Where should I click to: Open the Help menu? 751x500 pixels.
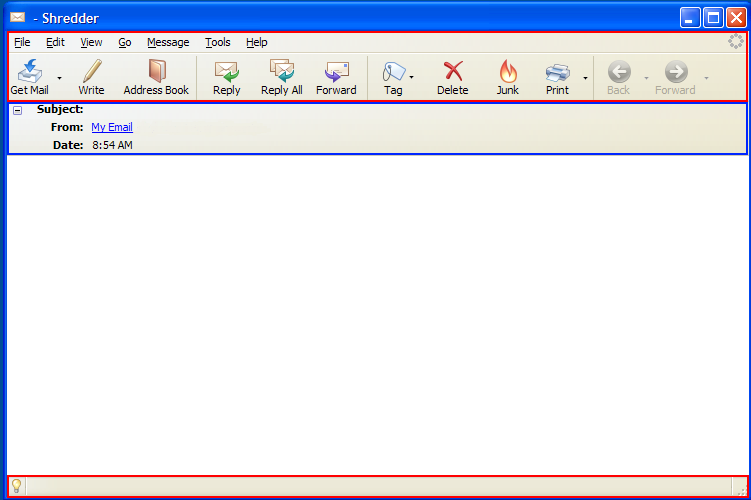[257, 42]
